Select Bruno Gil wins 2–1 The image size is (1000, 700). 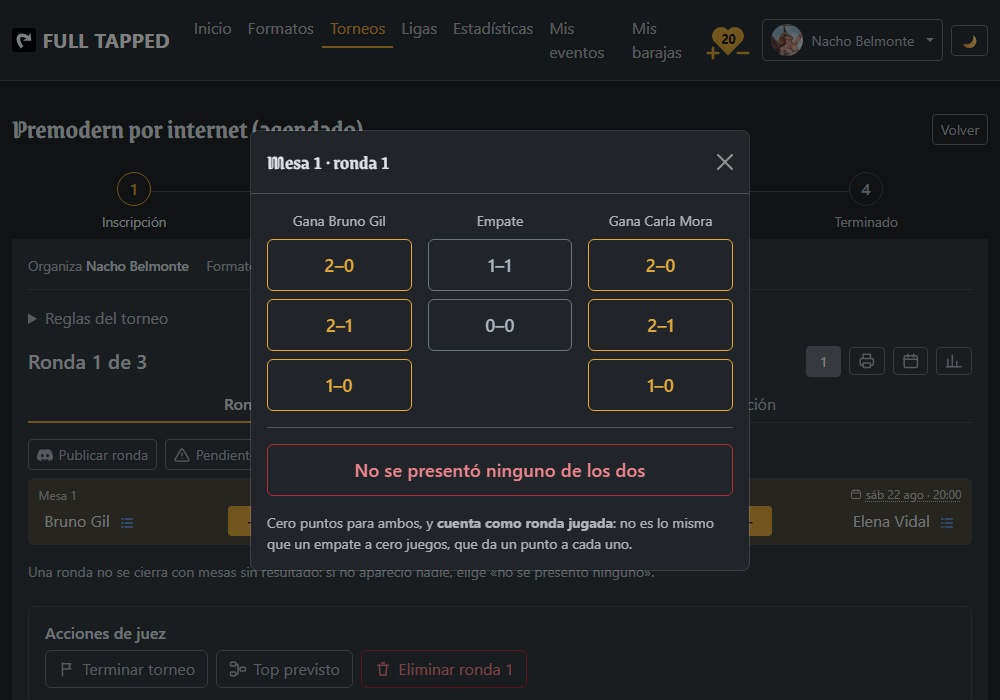[339, 325]
